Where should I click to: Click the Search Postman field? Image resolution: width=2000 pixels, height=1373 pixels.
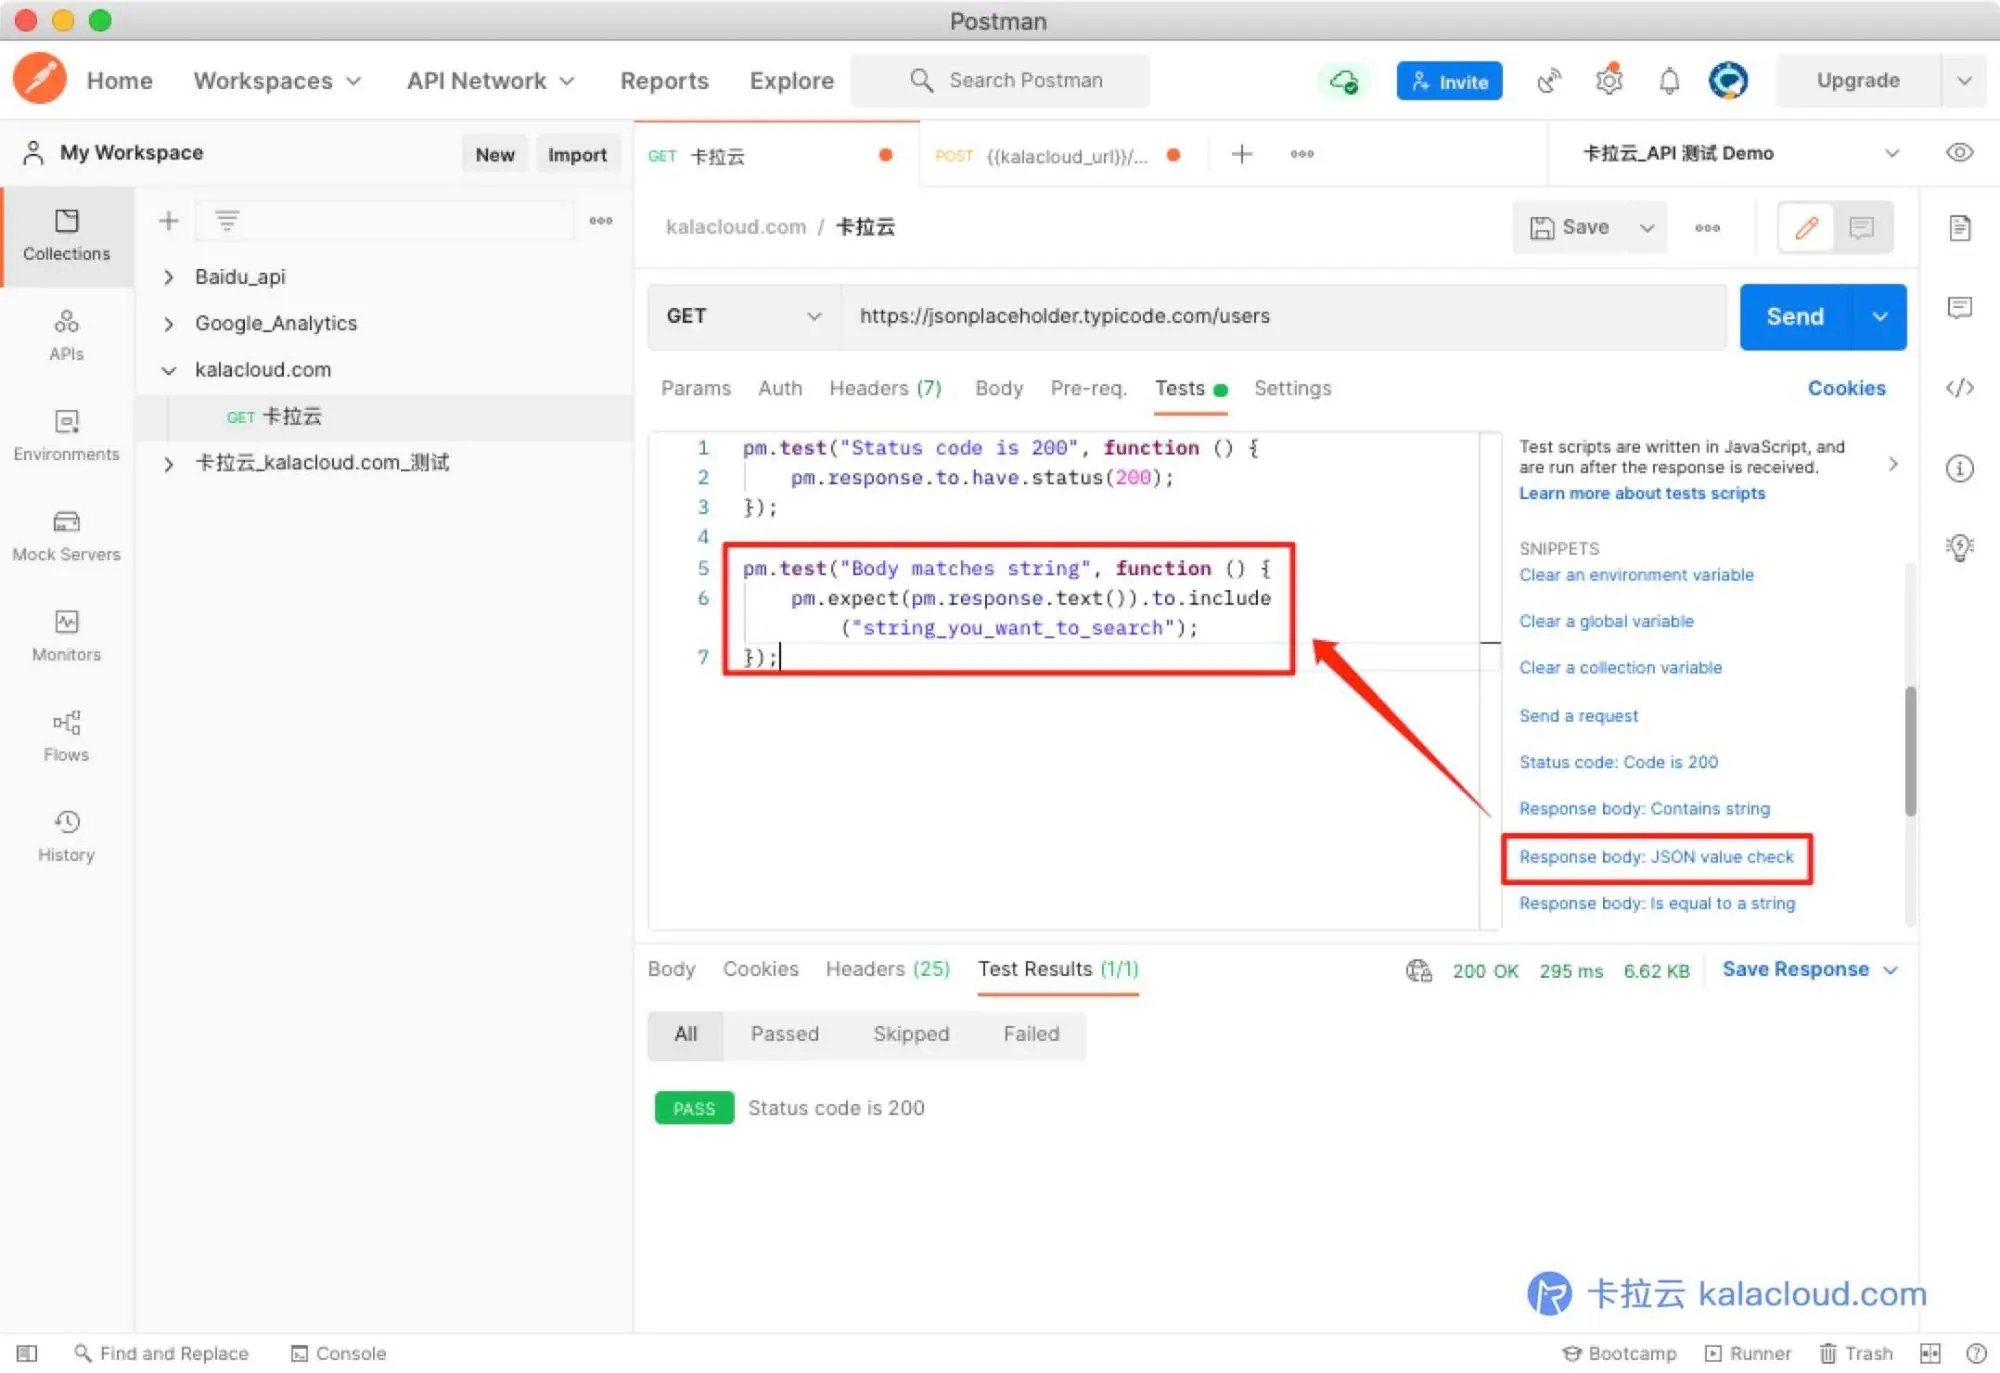pyautogui.click(x=1000, y=81)
